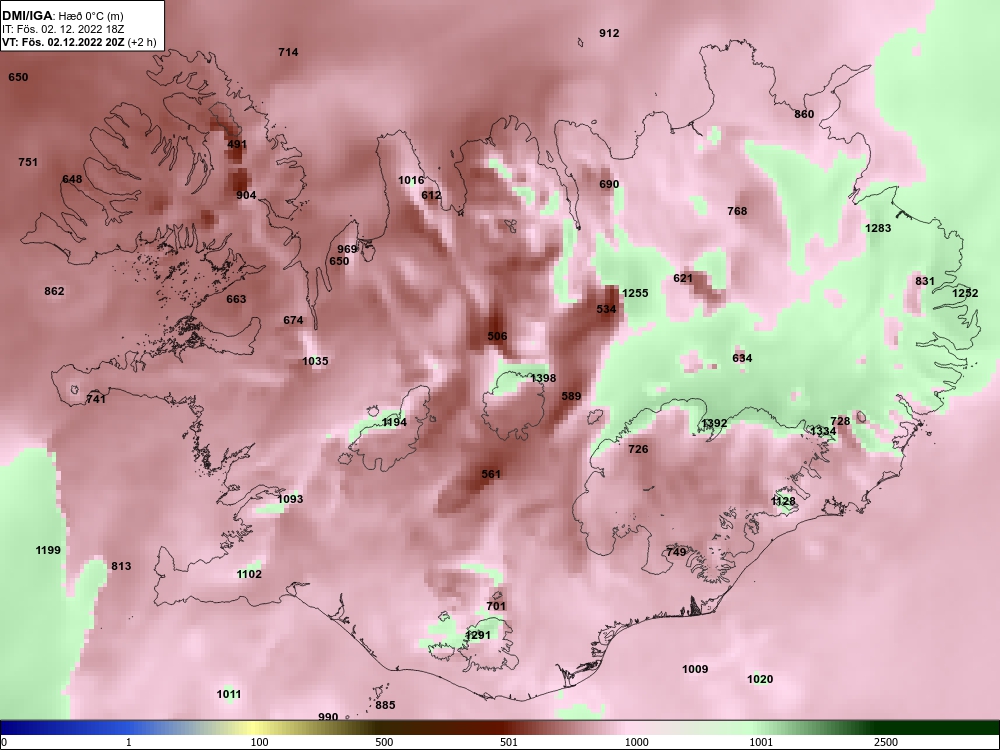
Task: Select the 621 value label
Action: pyautogui.click(x=683, y=278)
